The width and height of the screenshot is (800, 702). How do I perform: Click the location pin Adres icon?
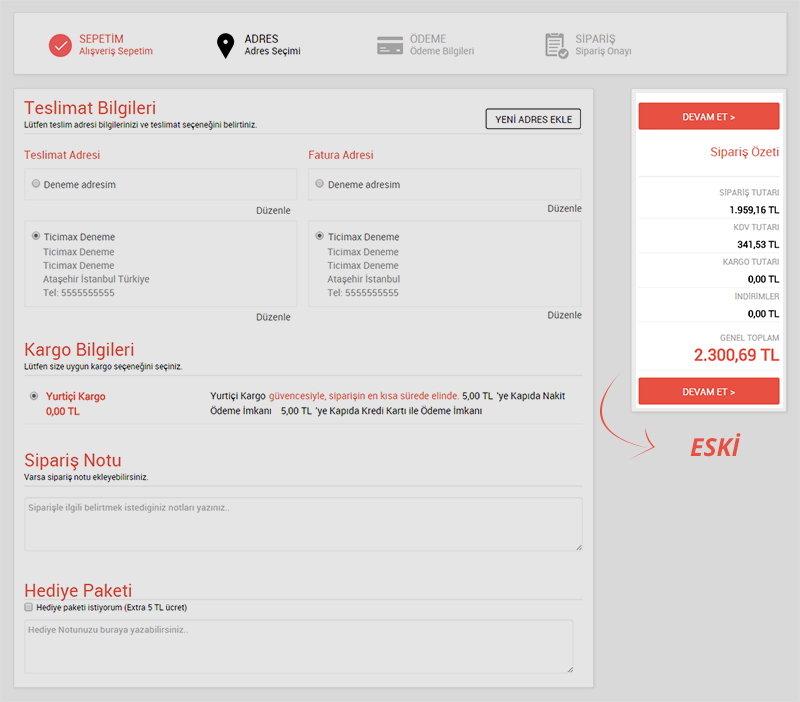pyautogui.click(x=225, y=45)
